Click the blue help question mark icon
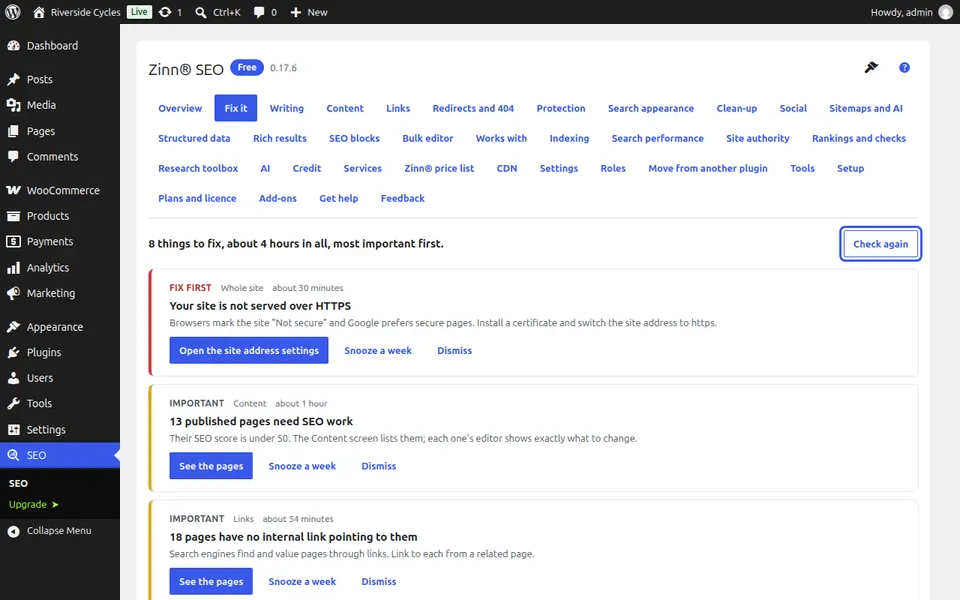960x600 pixels. click(904, 67)
